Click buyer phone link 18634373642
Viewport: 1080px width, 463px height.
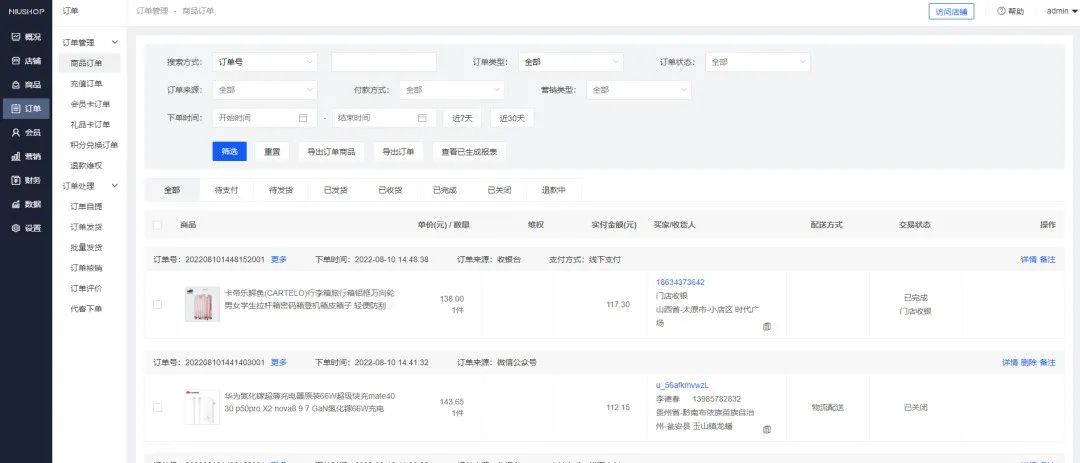pos(680,282)
